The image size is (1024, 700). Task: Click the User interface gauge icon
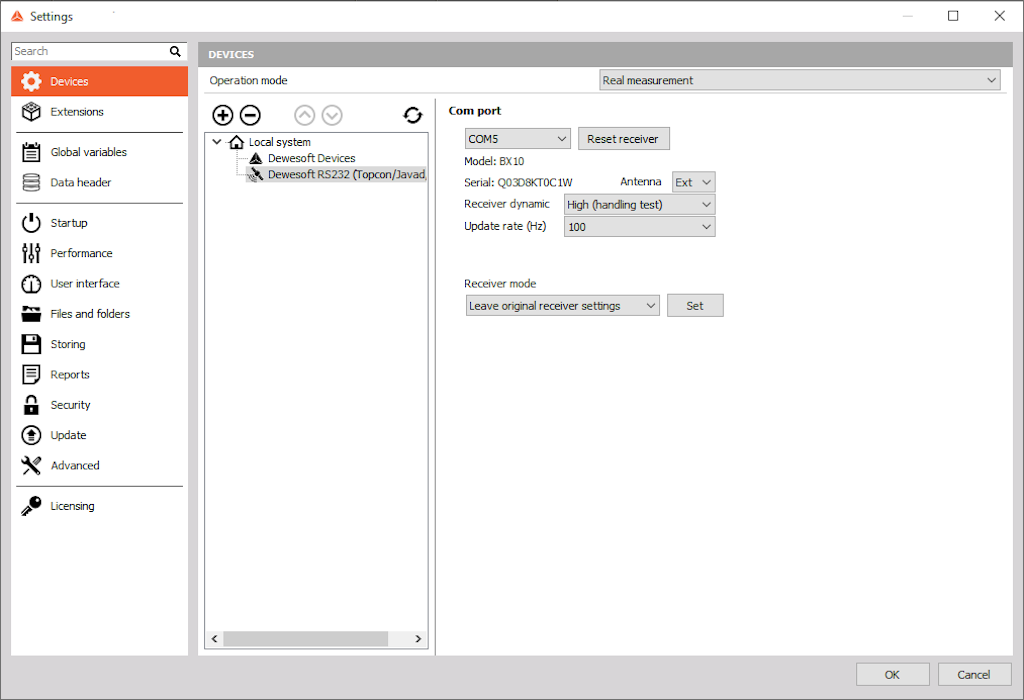31,284
